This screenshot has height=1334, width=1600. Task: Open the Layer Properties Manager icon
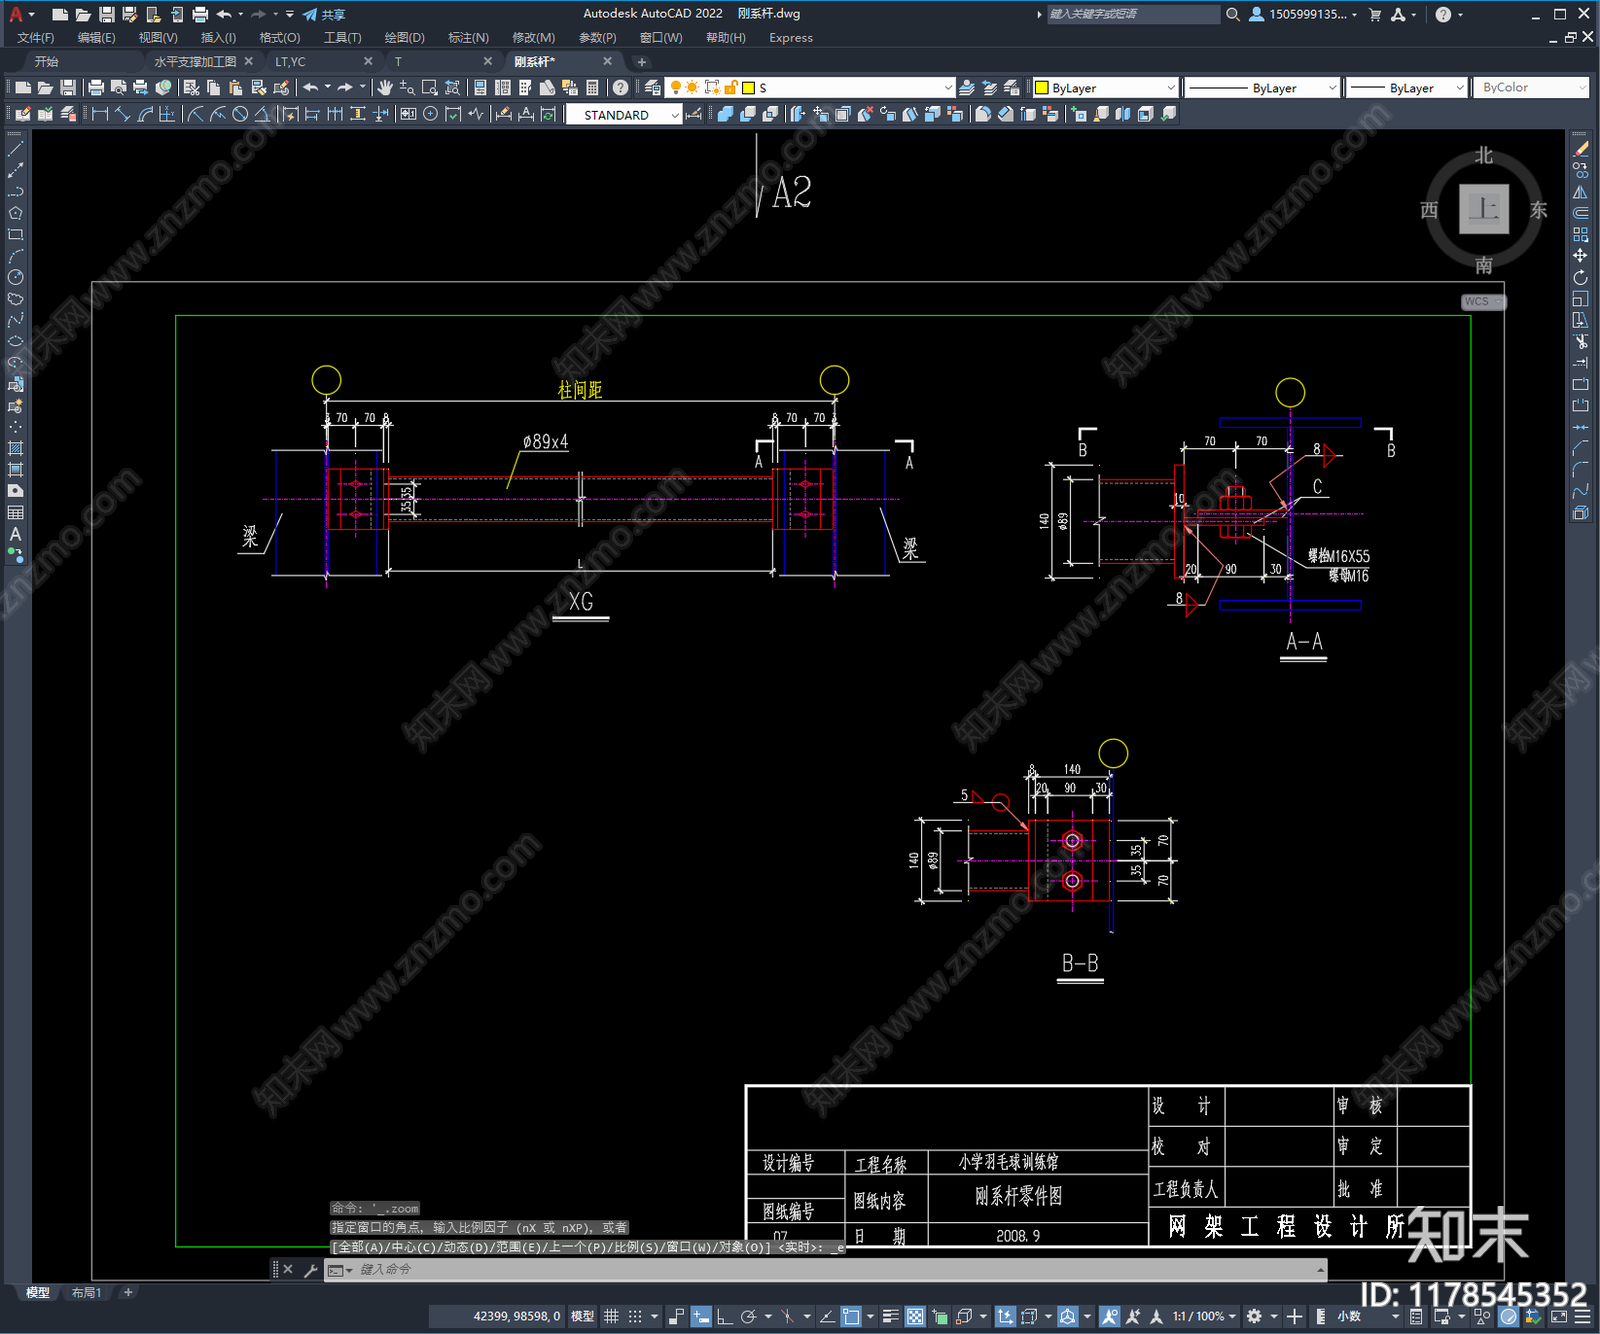click(x=653, y=88)
